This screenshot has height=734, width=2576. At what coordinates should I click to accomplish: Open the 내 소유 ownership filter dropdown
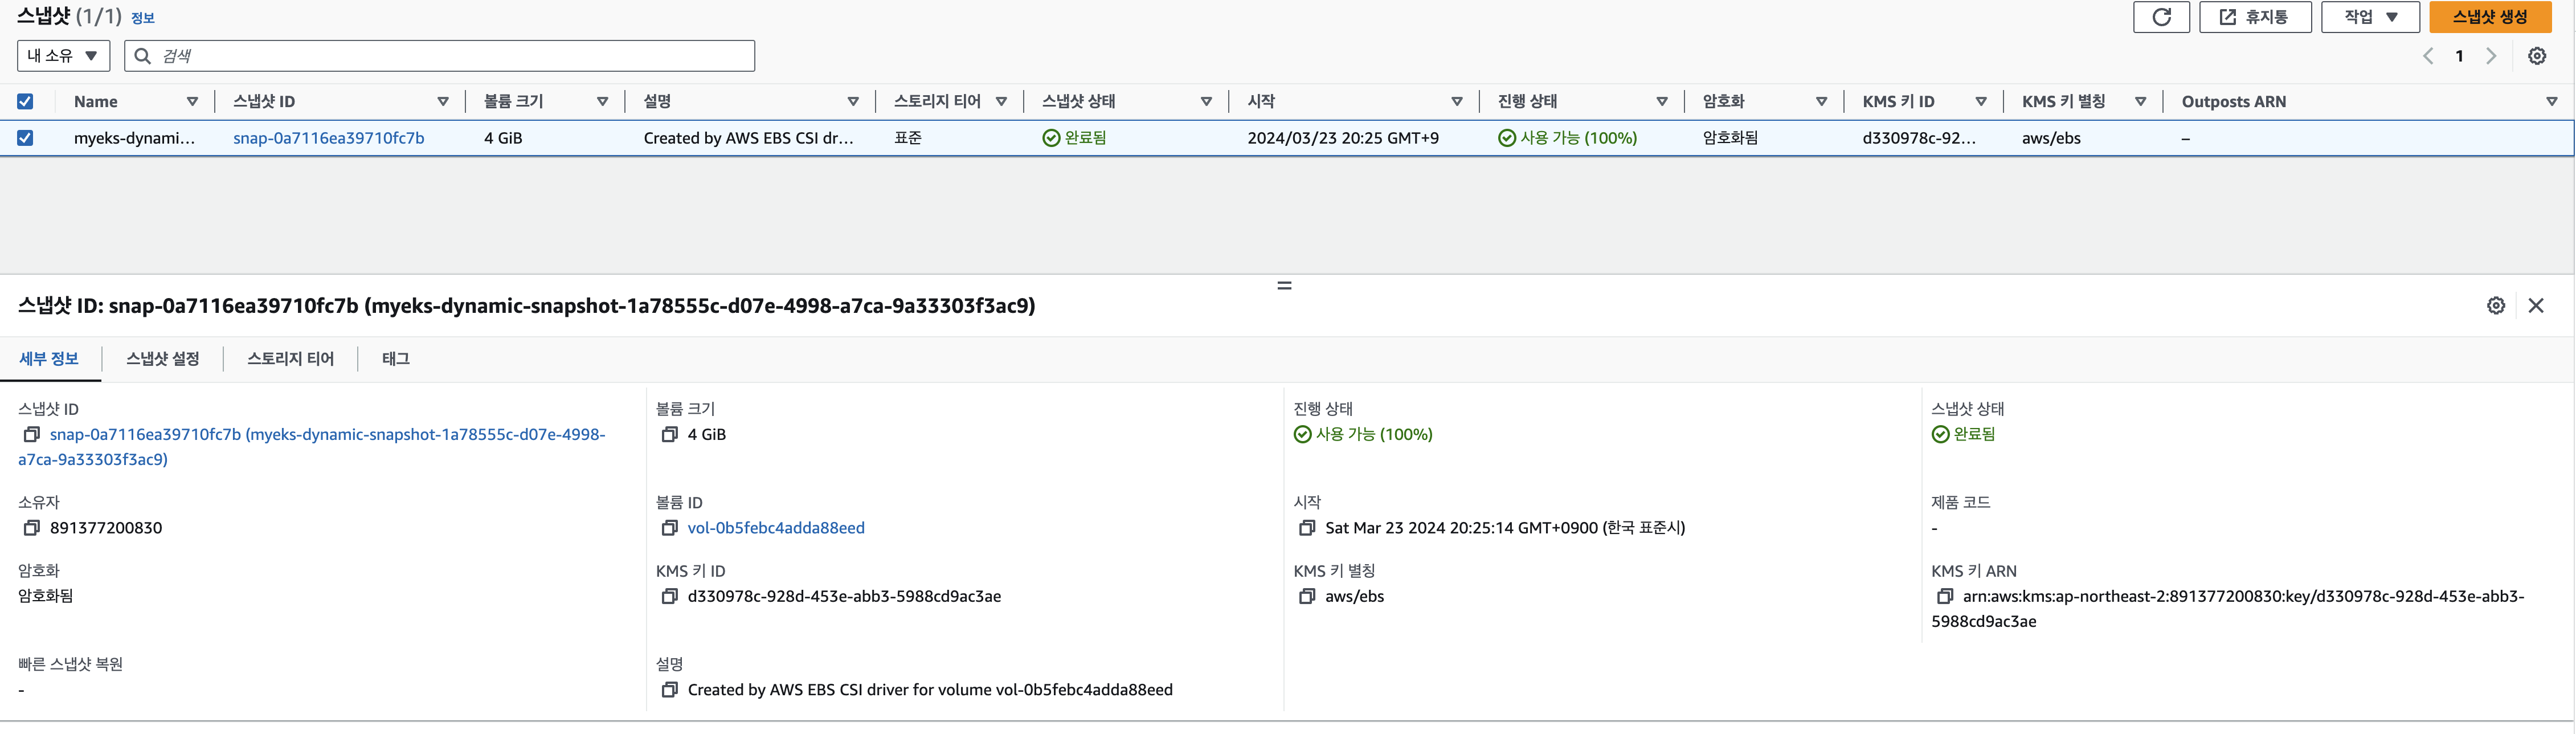63,56
